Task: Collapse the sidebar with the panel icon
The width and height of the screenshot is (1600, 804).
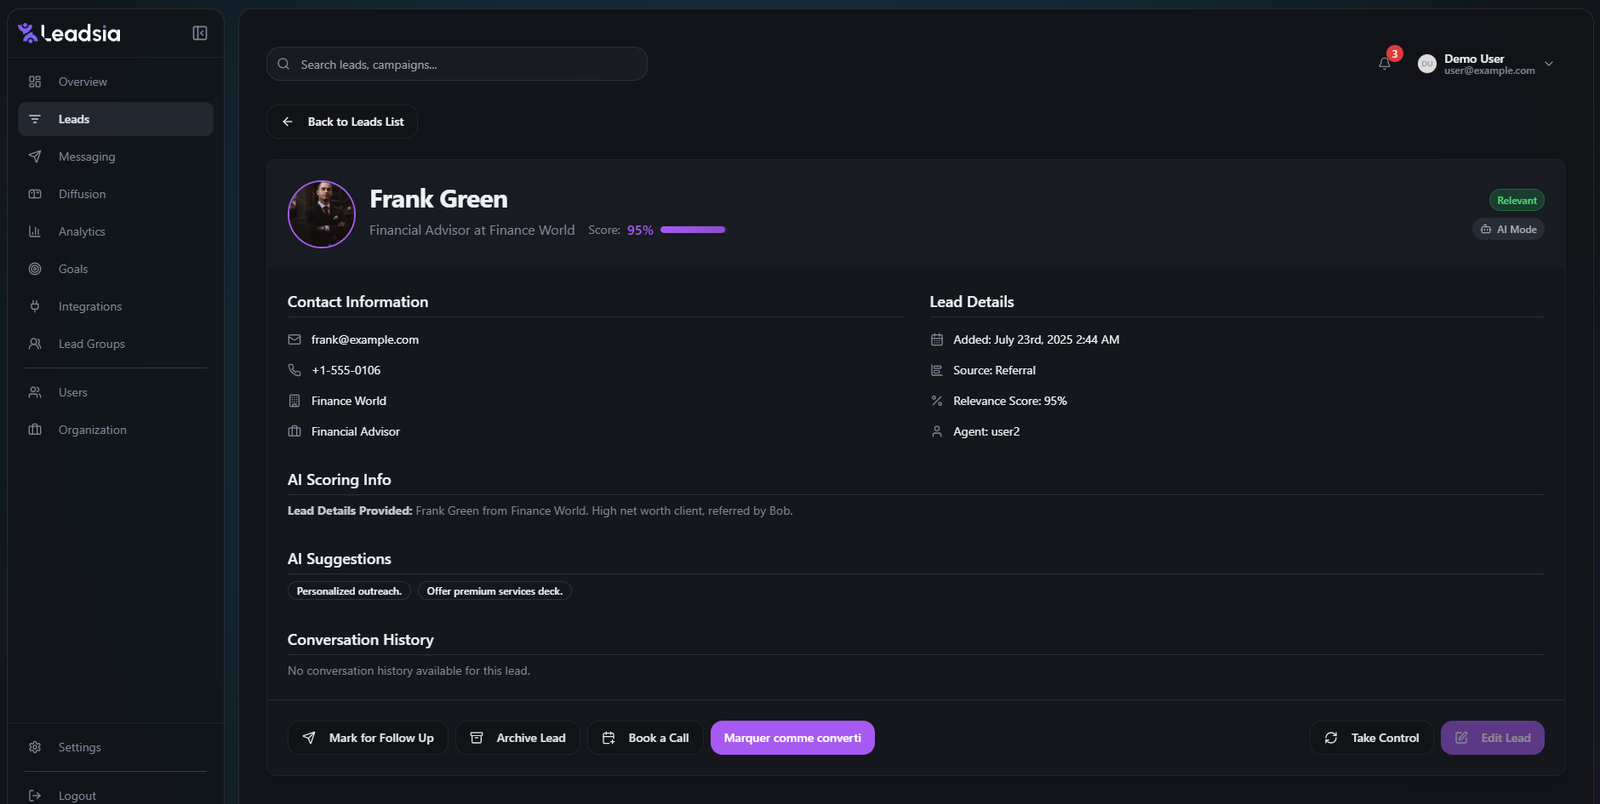Action: (x=200, y=33)
